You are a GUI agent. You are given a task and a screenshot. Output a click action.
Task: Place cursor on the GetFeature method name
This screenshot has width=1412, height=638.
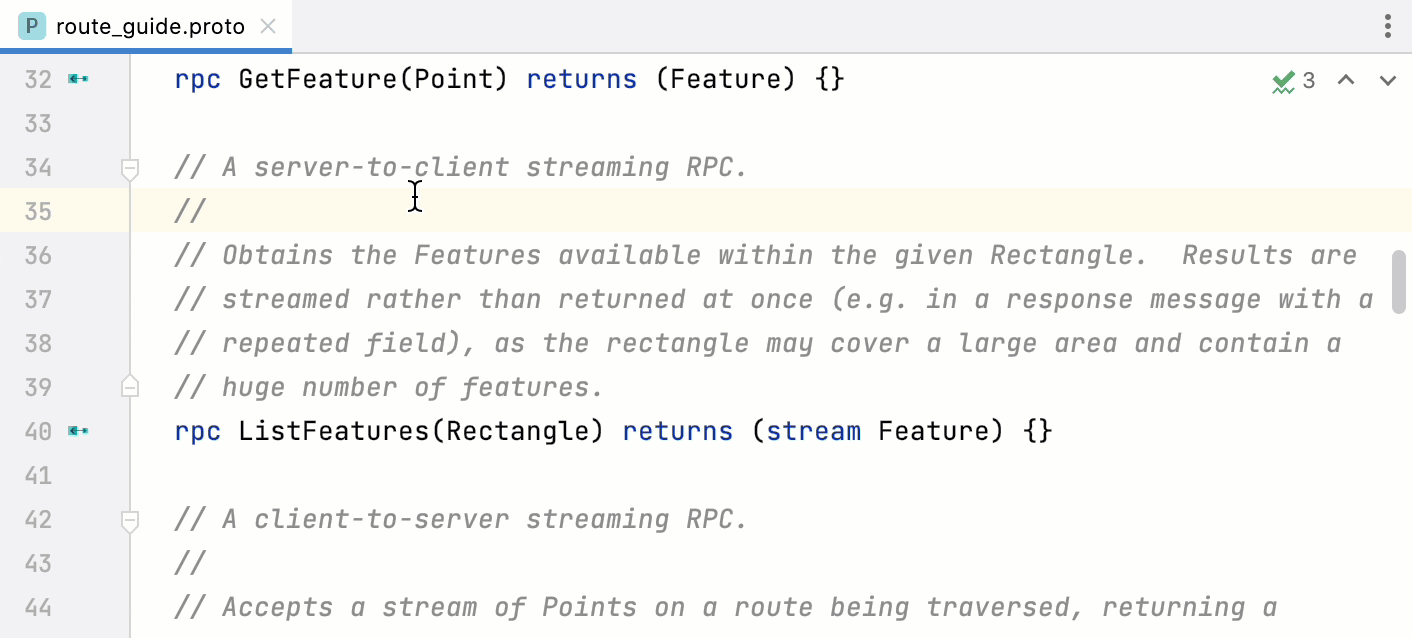315,79
